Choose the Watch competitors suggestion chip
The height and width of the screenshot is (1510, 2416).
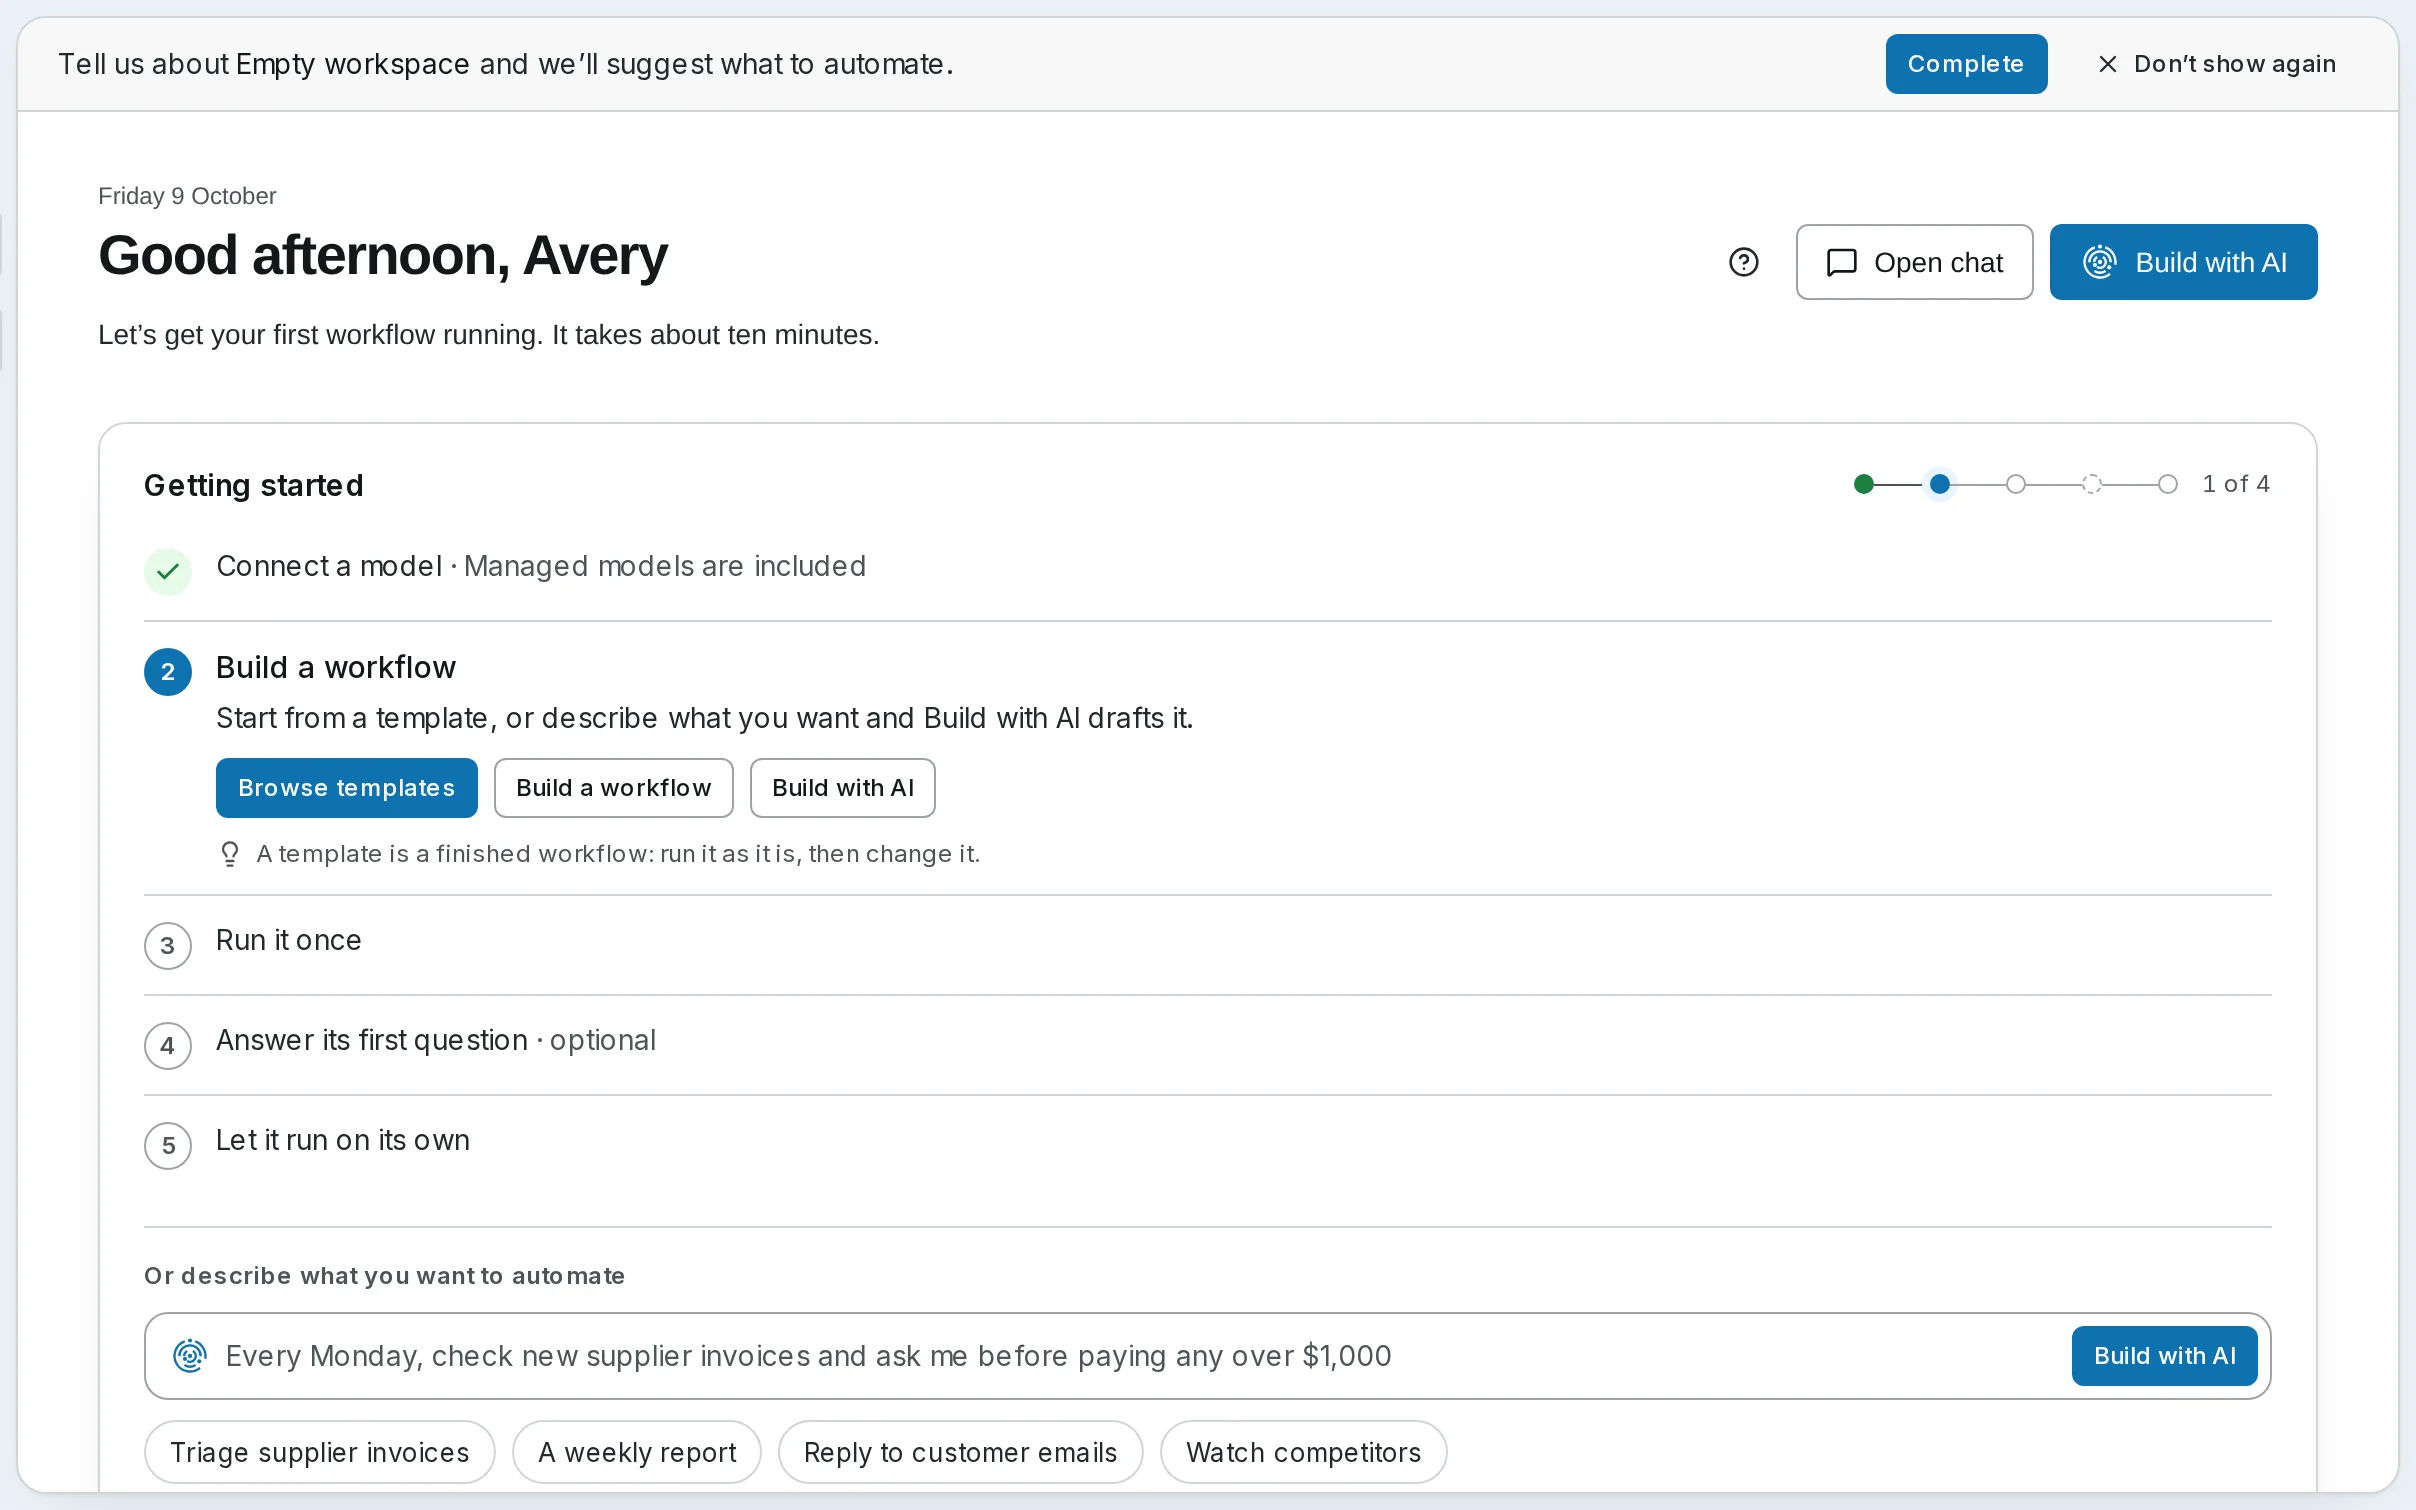[1303, 1452]
